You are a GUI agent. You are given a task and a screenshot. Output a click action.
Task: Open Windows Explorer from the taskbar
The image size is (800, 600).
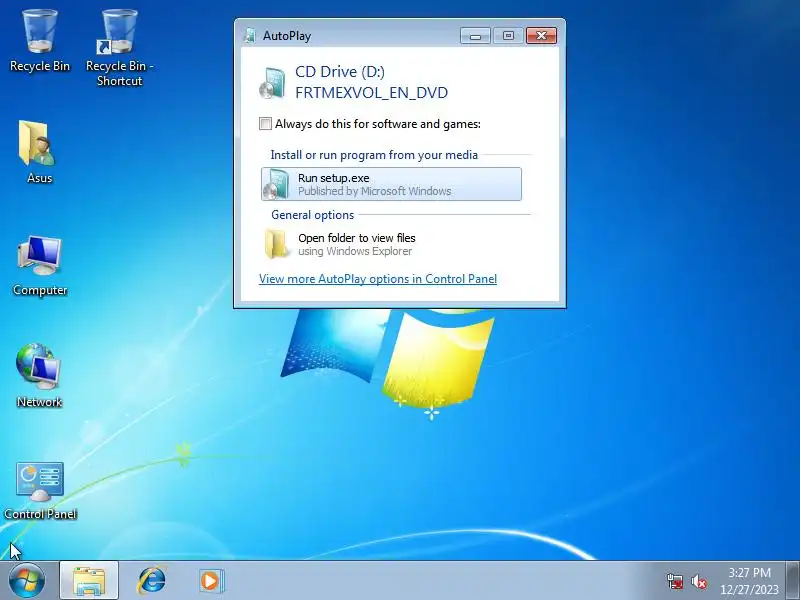point(89,581)
